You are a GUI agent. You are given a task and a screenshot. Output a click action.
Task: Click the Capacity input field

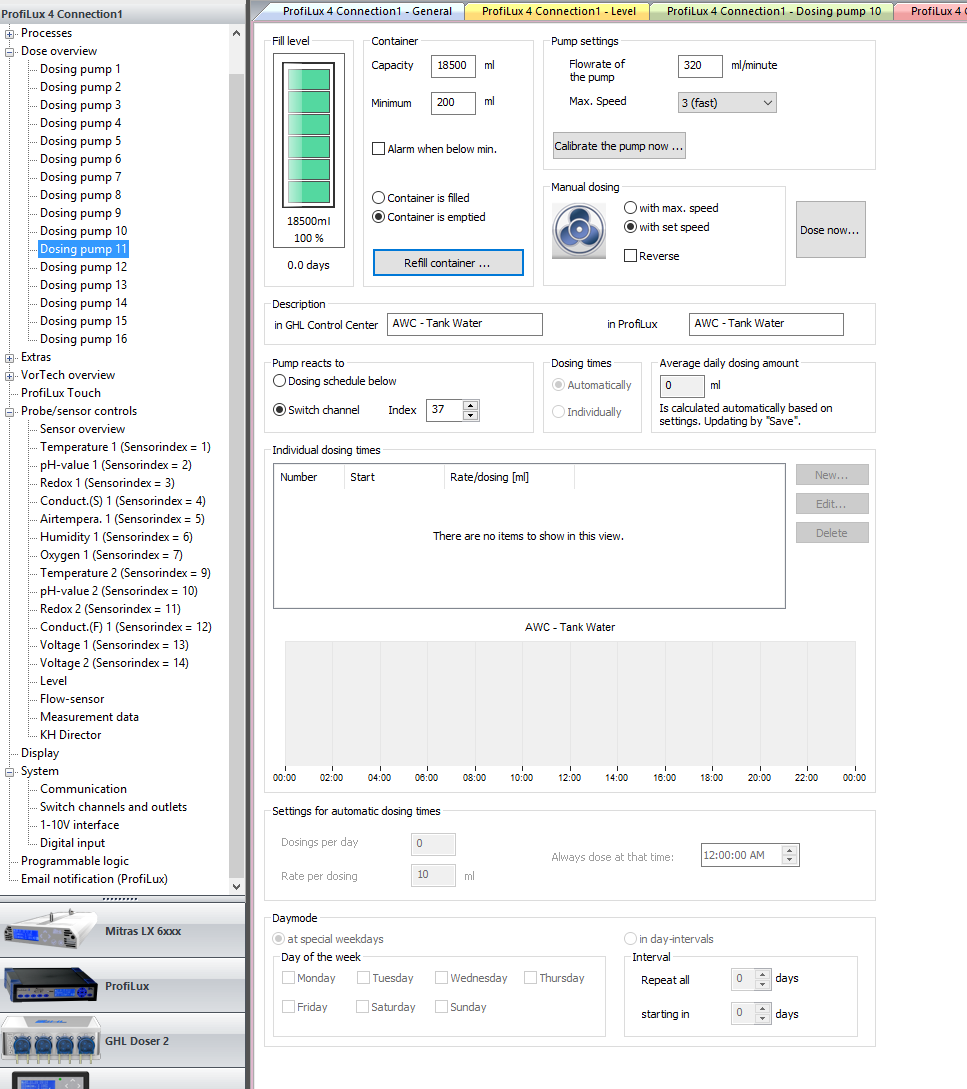pyautogui.click(x=453, y=65)
